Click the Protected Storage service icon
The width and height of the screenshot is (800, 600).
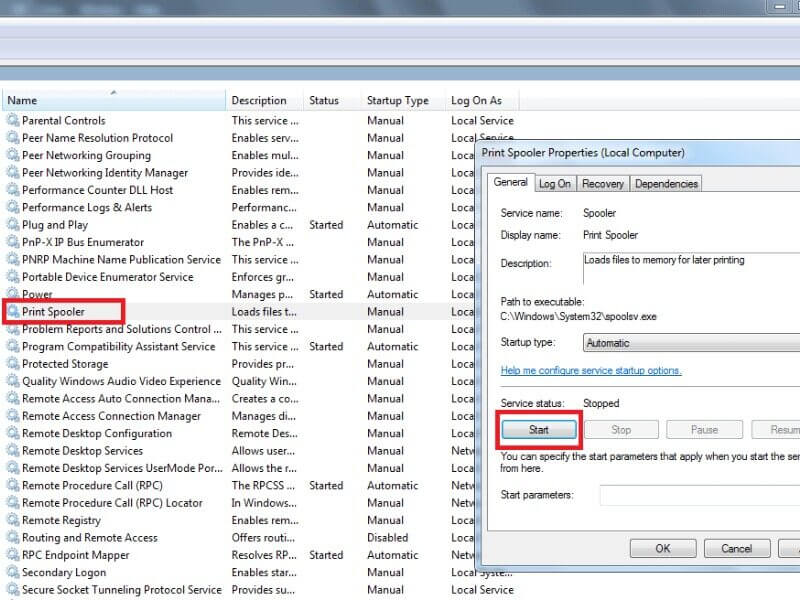[x=13, y=364]
